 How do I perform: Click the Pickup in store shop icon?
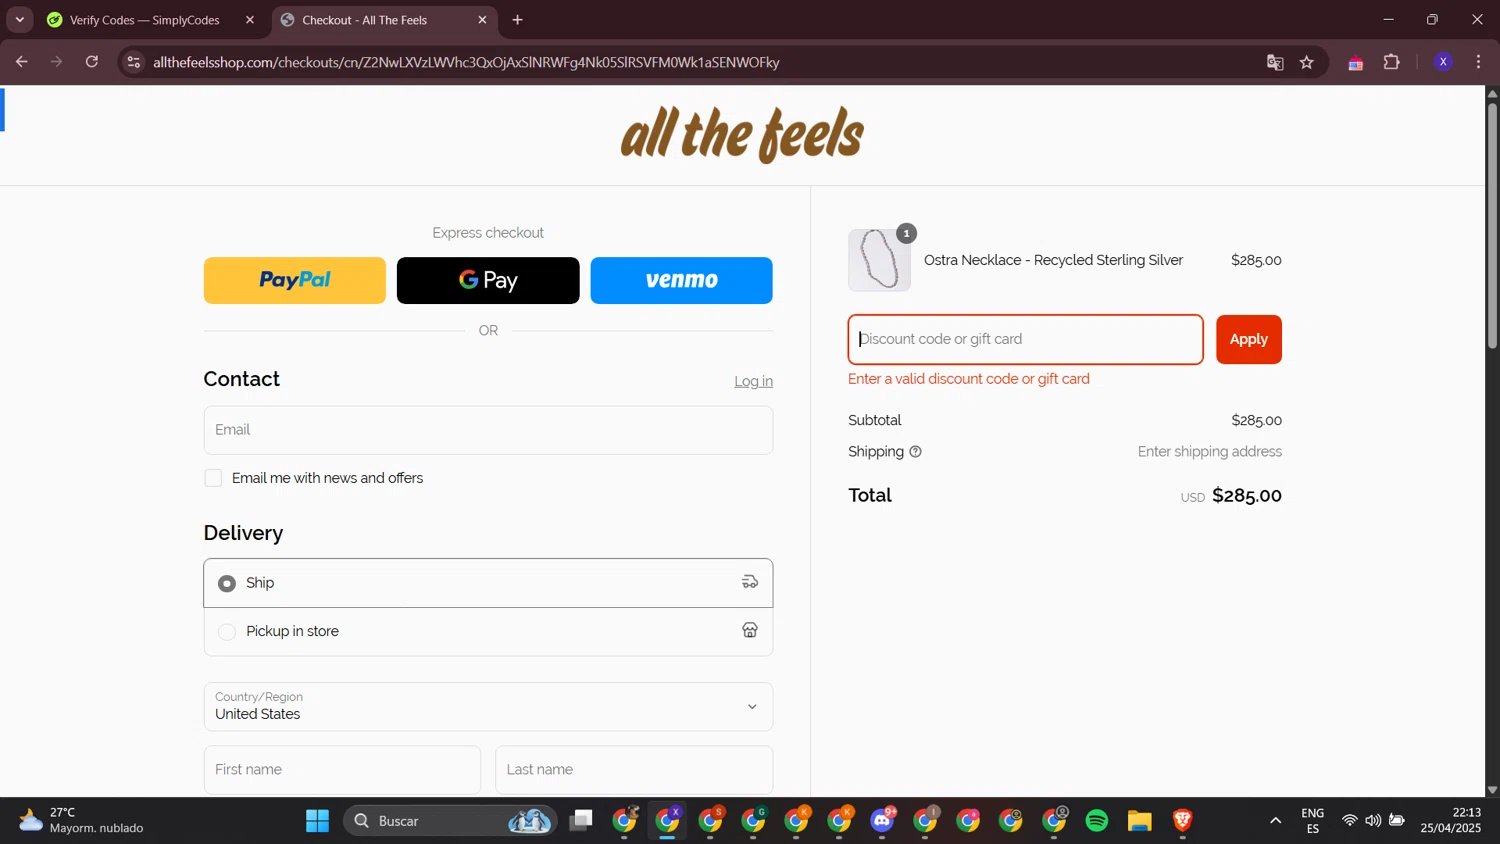coord(750,630)
